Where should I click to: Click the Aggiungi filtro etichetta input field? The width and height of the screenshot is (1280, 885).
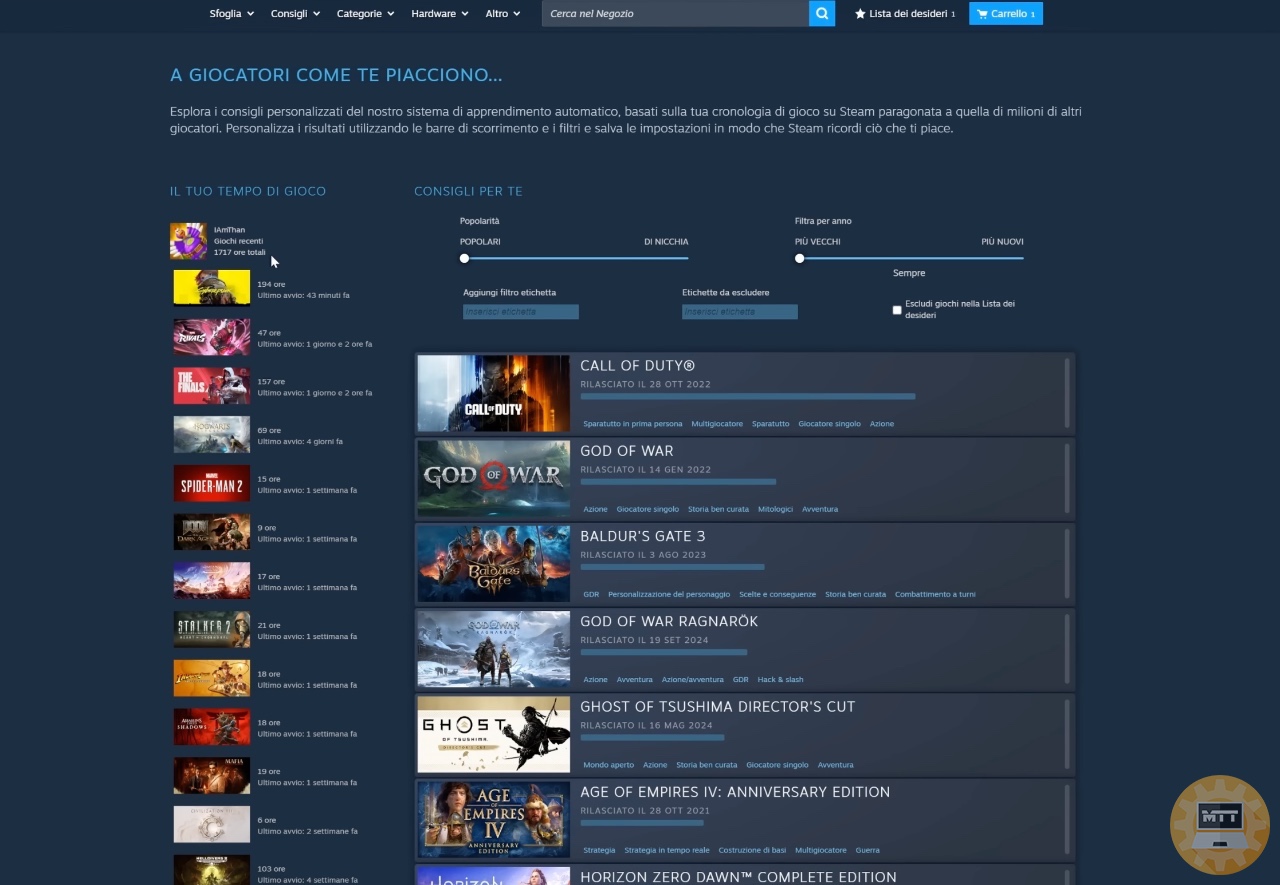point(520,312)
